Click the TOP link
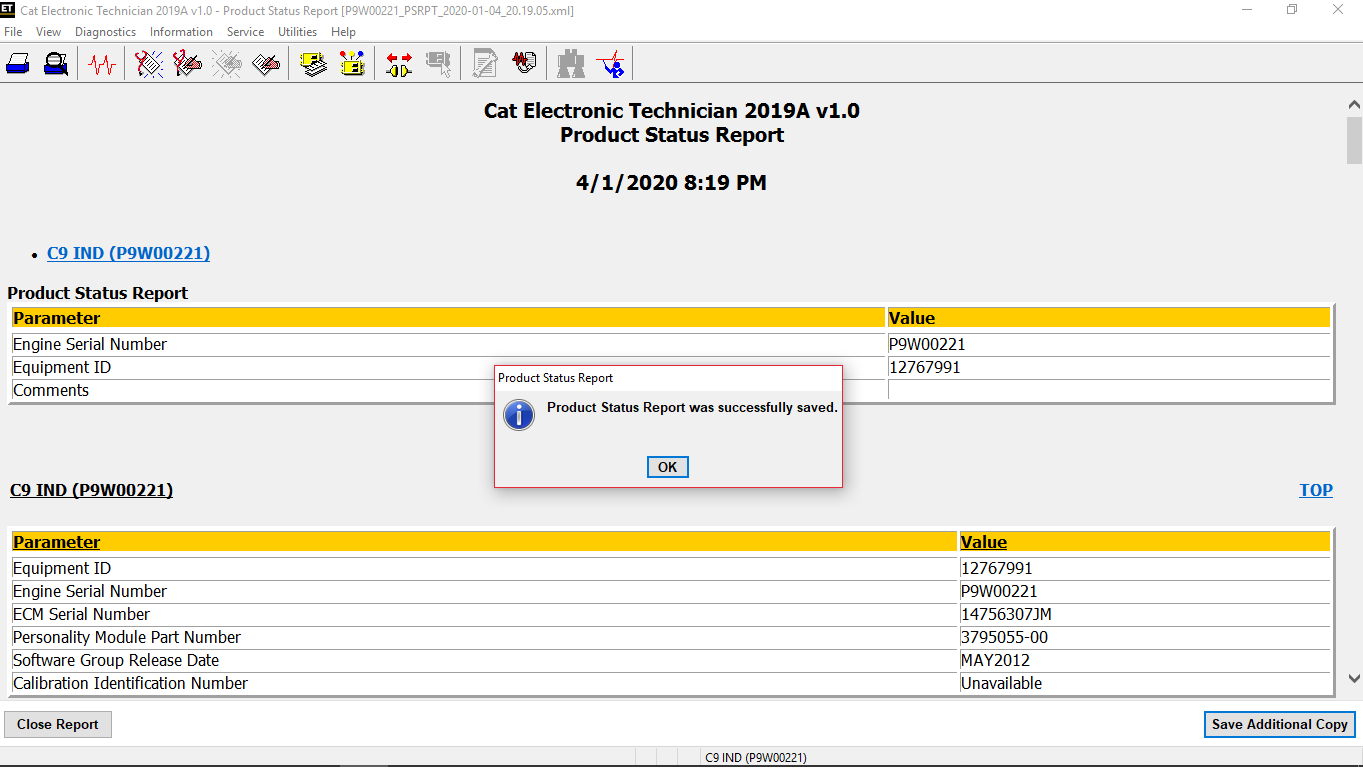 (1315, 490)
